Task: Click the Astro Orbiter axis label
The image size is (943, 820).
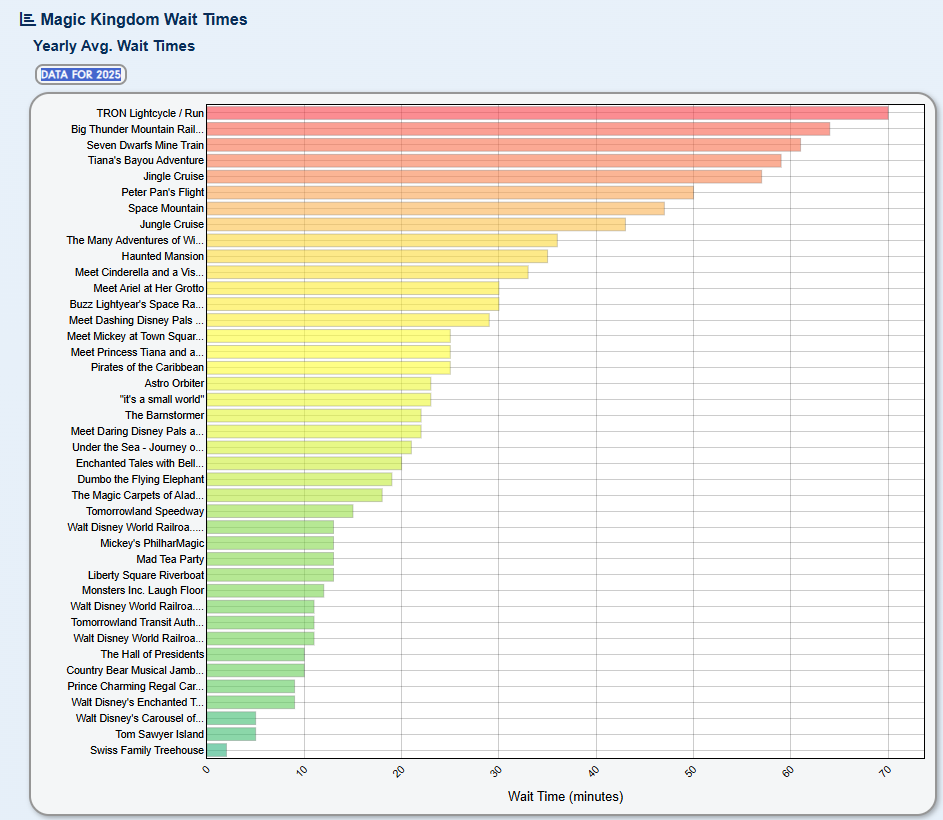Action: (x=174, y=384)
